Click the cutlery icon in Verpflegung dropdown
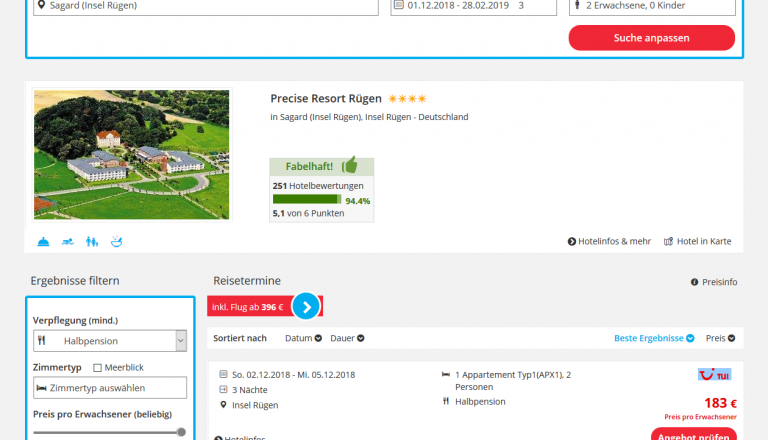Viewport: 768px width, 440px height. (x=42, y=341)
